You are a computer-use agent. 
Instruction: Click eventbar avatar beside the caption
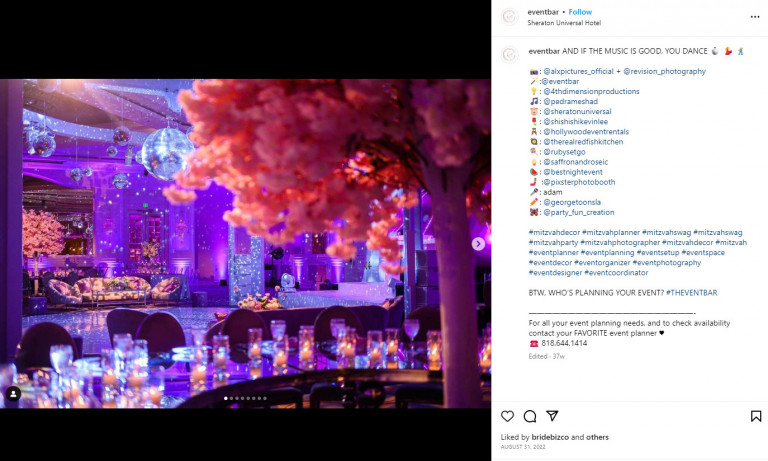pyautogui.click(x=510, y=53)
